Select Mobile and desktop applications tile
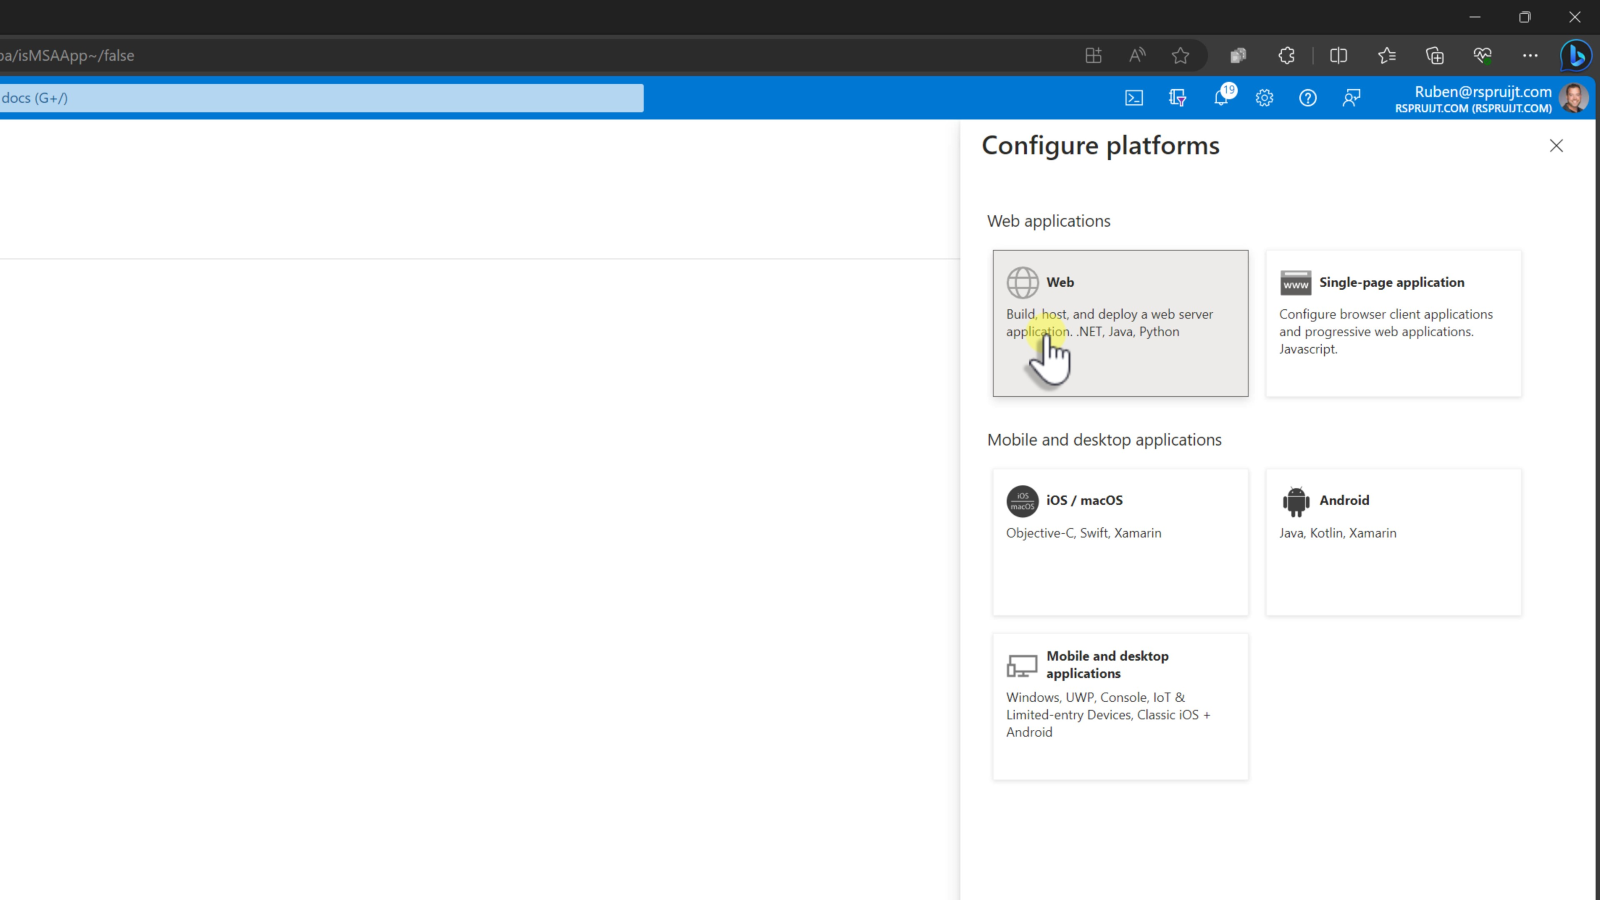Image resolution: width=1600 pixels, height=900 pixels. click(1120, 706)
